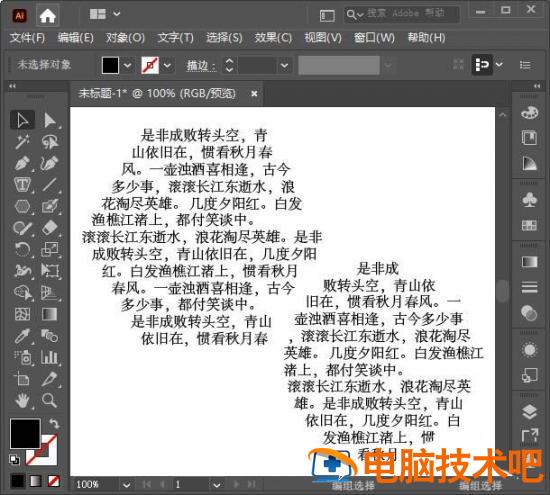
Task: Select the Lasso tool
Action: (x=50, y=142)
